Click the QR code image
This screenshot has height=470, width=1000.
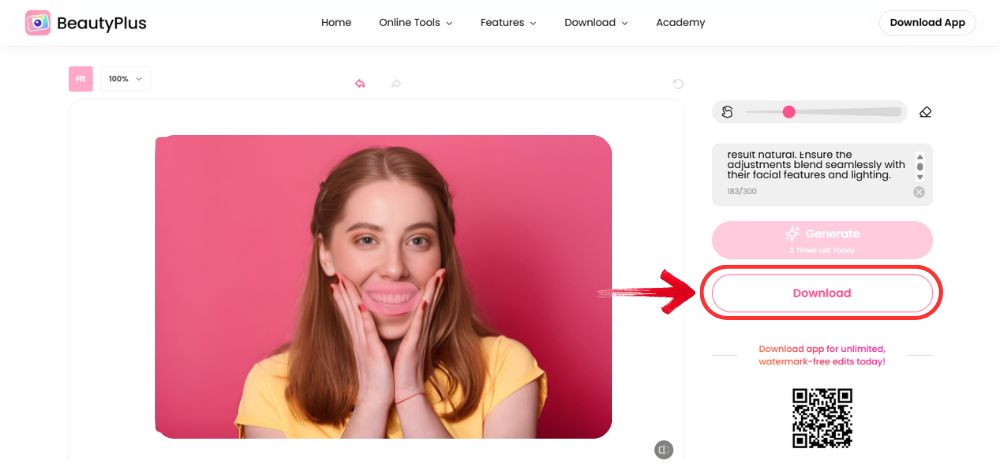[x=822, y=418]
